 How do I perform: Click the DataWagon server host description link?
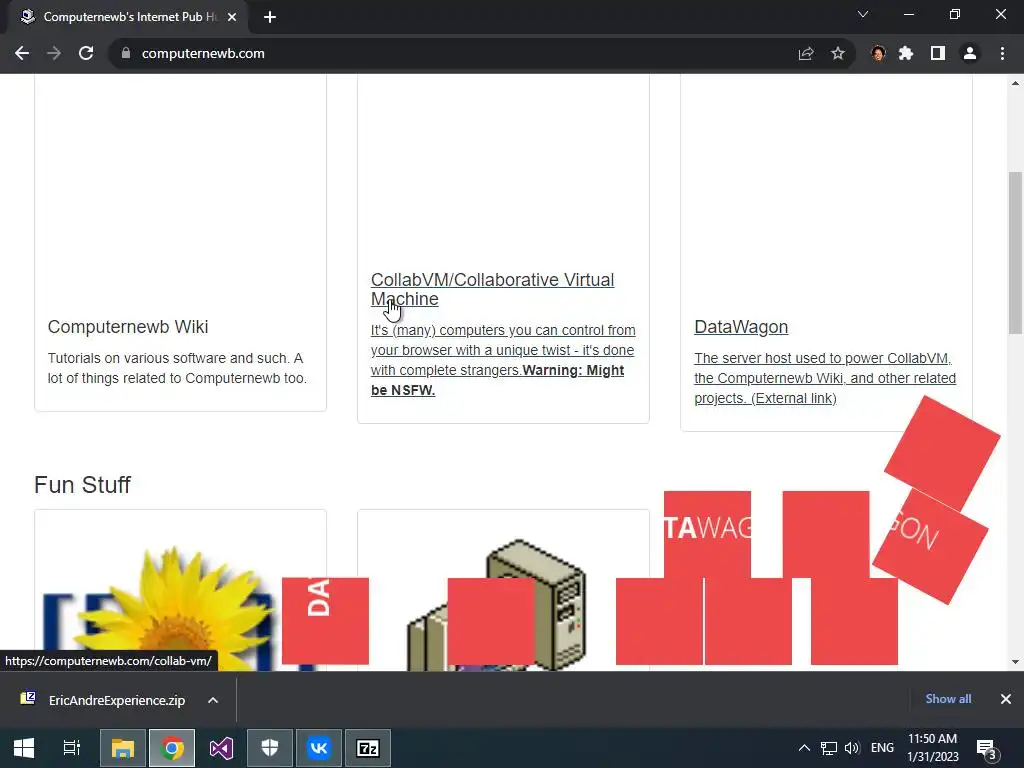pos(825,378)
